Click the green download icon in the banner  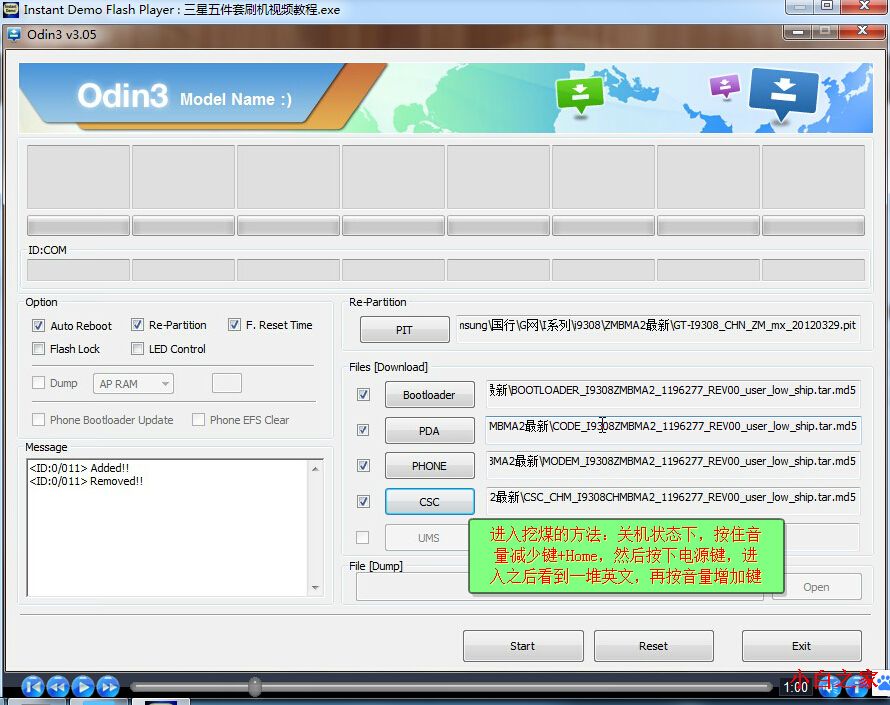pyautogui.click(x=580, y=94)
